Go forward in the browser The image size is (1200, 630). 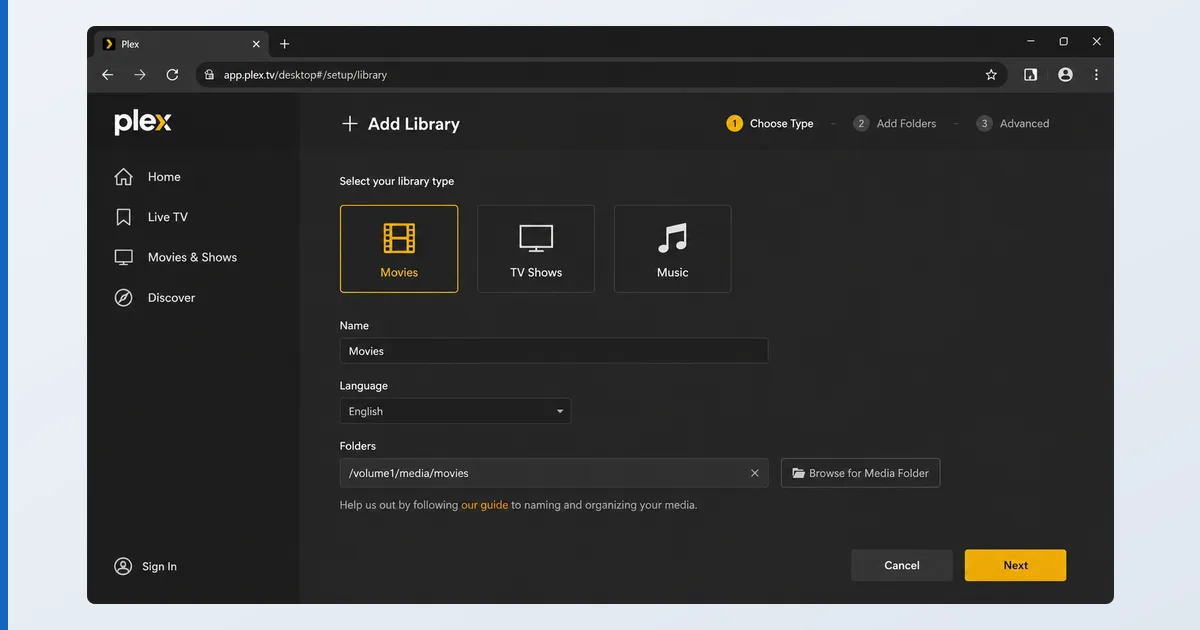click(x=140, y=75)
